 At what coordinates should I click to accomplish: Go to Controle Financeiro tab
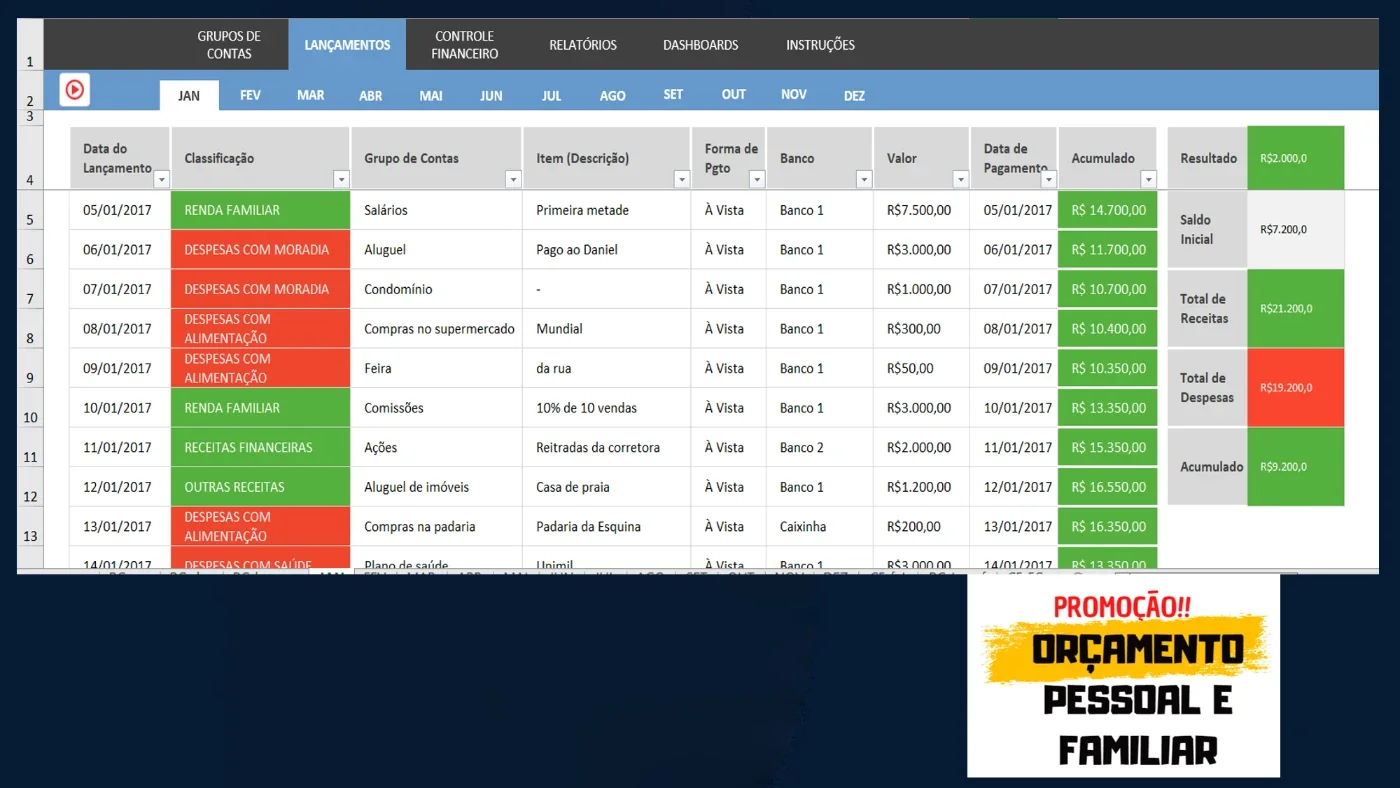tap(464, 45)
